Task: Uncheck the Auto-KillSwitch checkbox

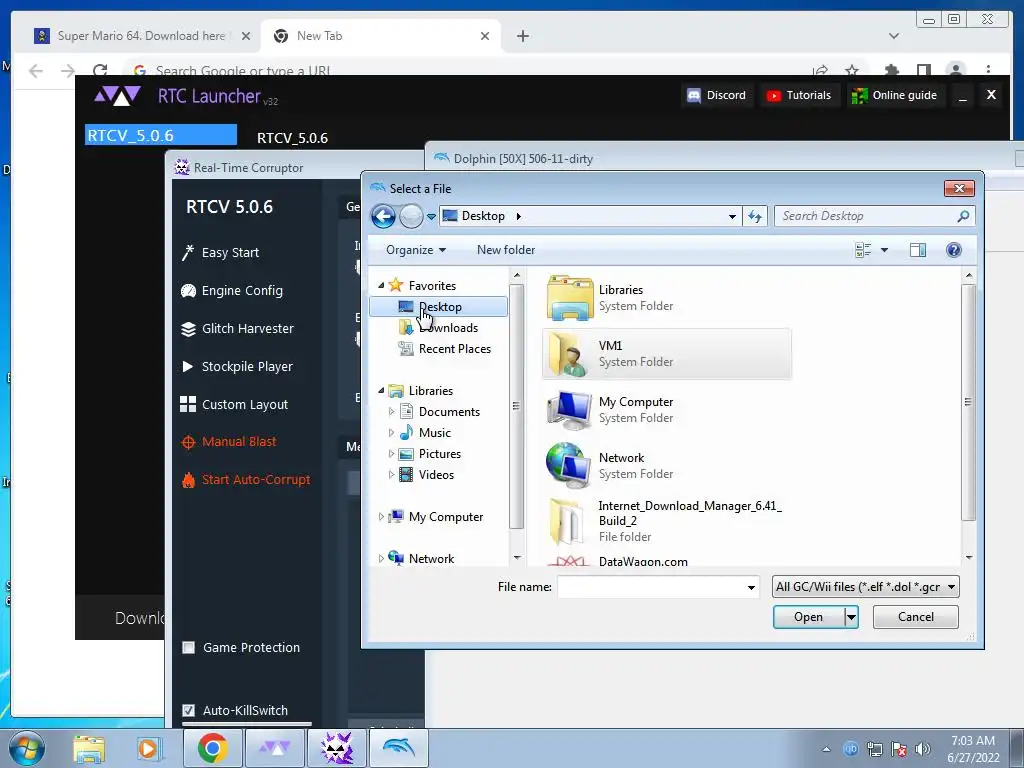Action: point(189,711)
